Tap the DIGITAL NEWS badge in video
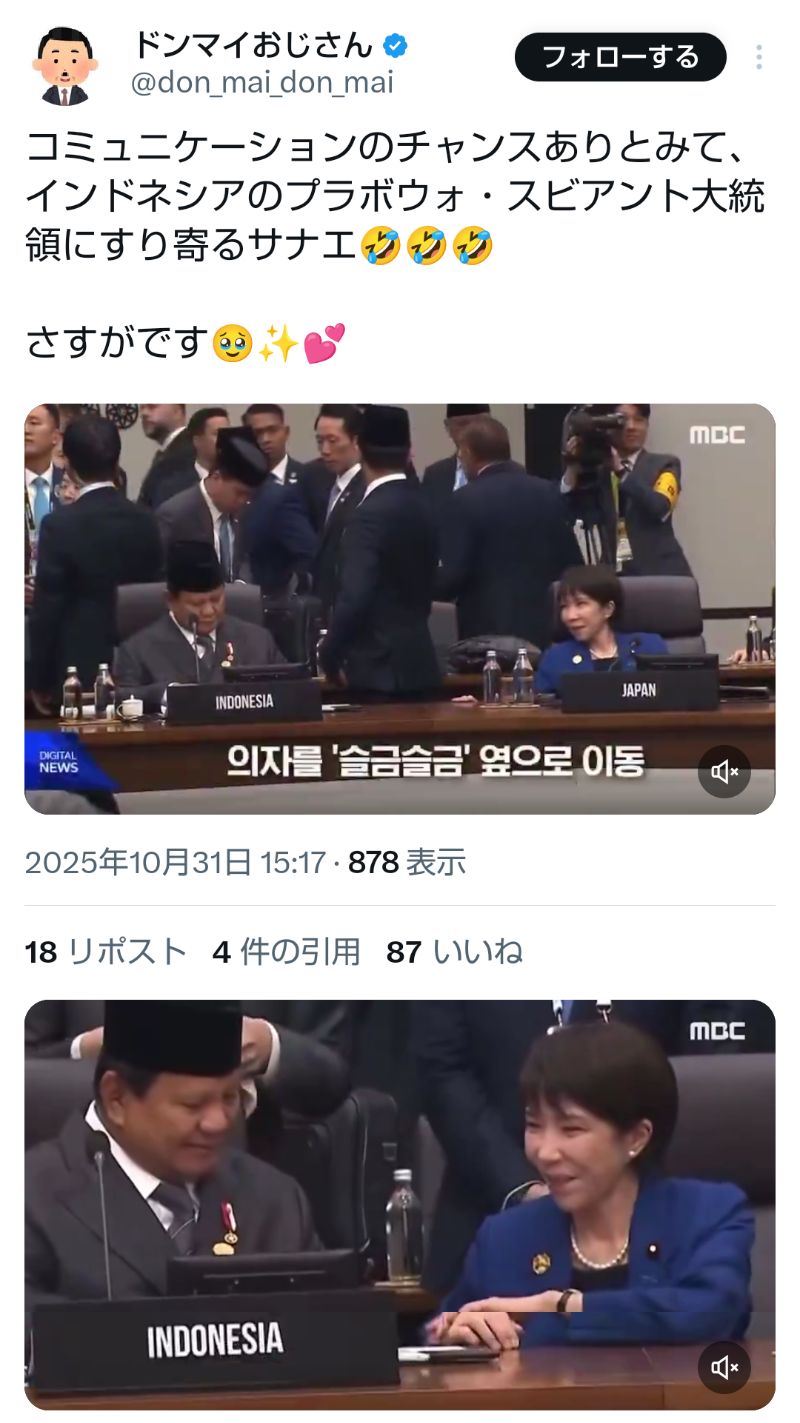The height and width of the screenshot is (1423, 800). (58, 762)
